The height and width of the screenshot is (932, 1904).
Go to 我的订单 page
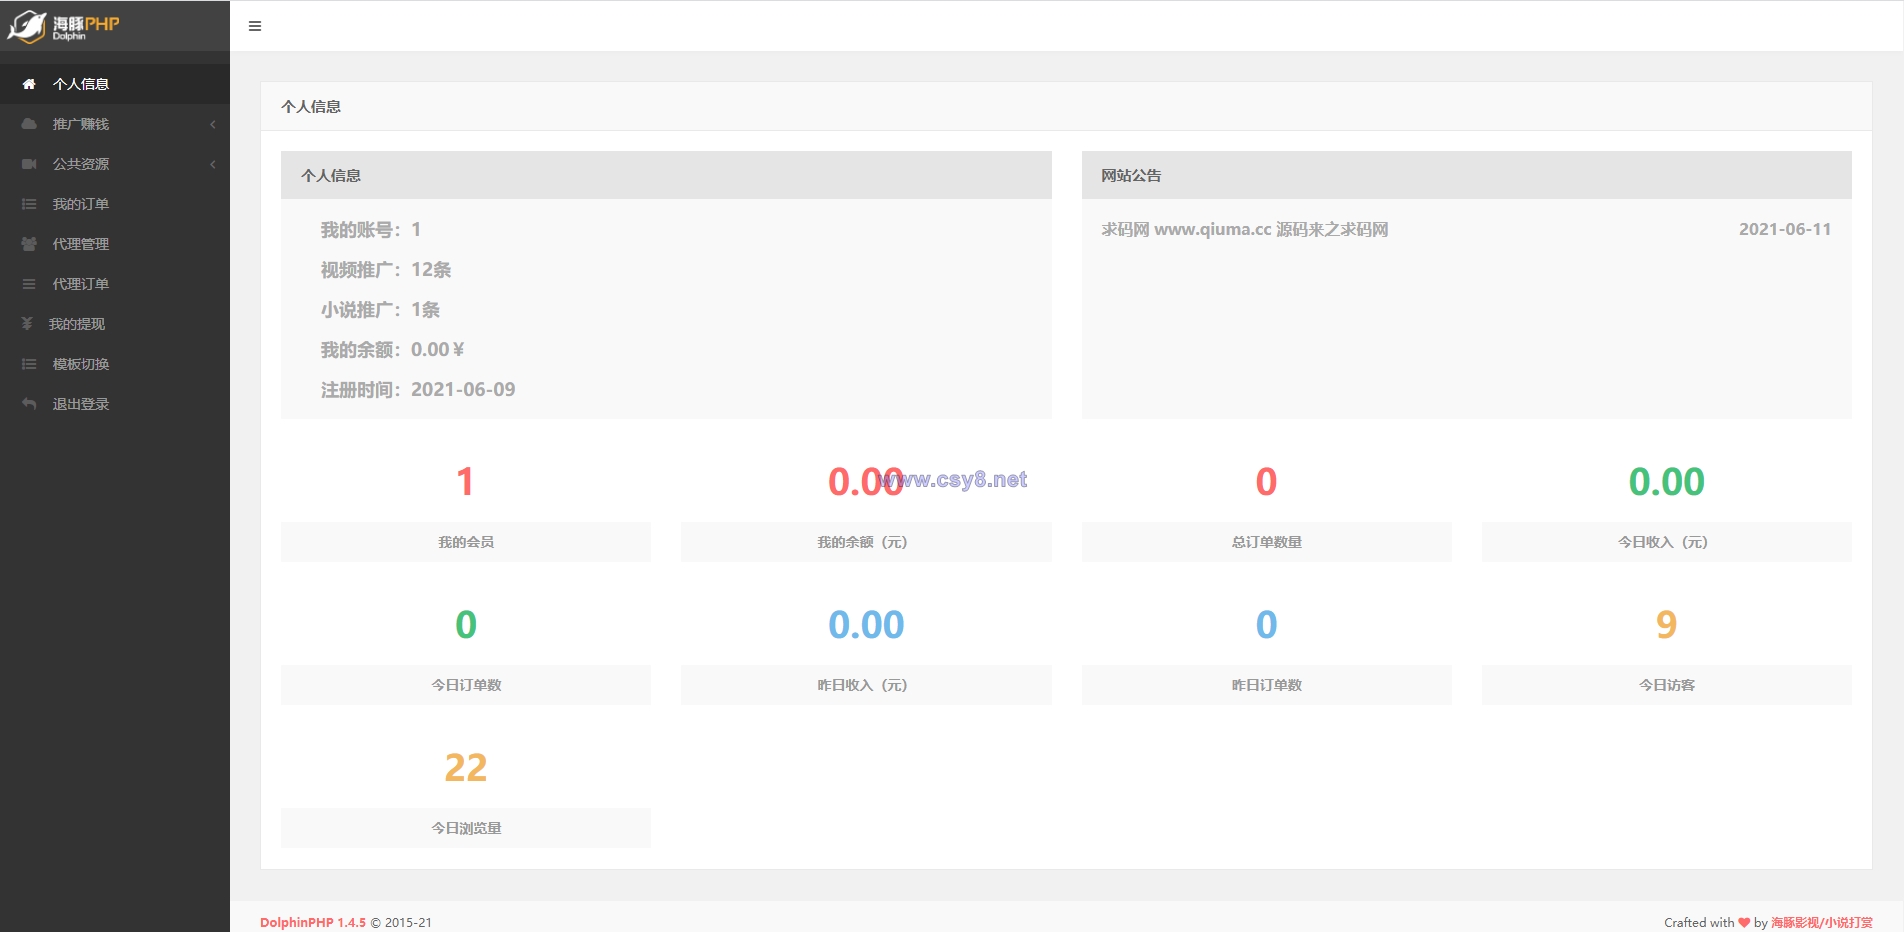tap(115, 204)
